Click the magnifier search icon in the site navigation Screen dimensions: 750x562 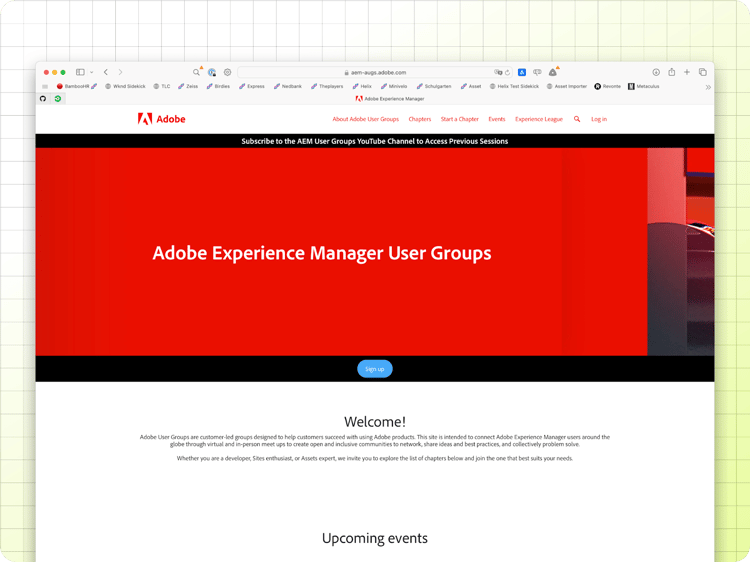tap(577, 119)
